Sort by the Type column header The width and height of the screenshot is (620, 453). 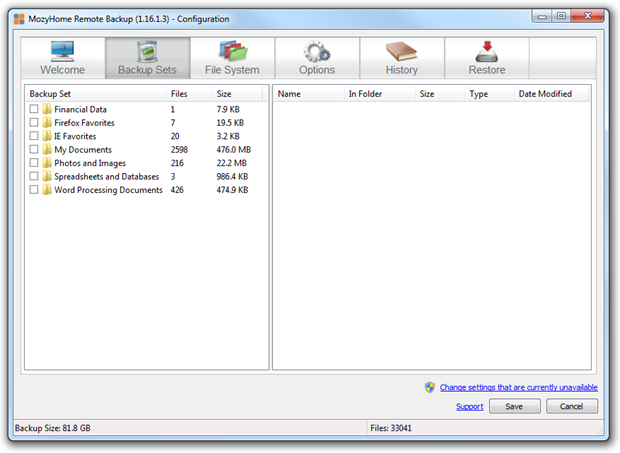tap(490, 94)
